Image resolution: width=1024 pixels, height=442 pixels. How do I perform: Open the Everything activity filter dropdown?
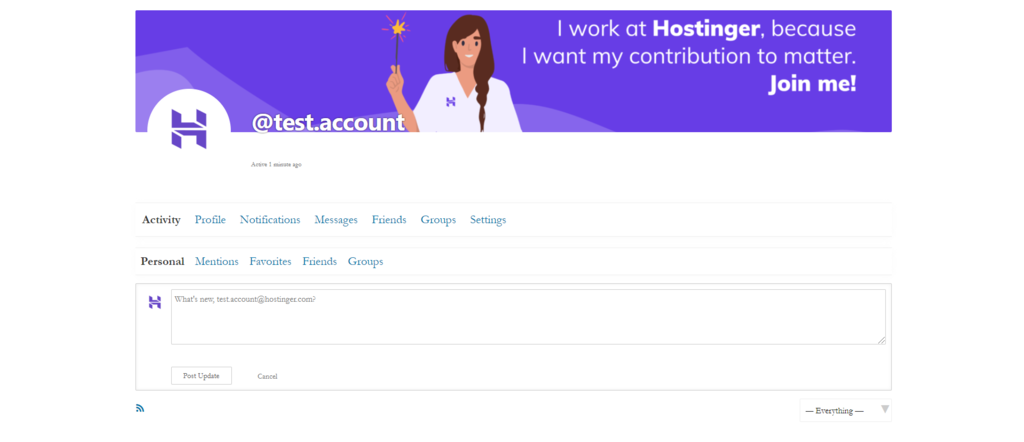point(845,411)
